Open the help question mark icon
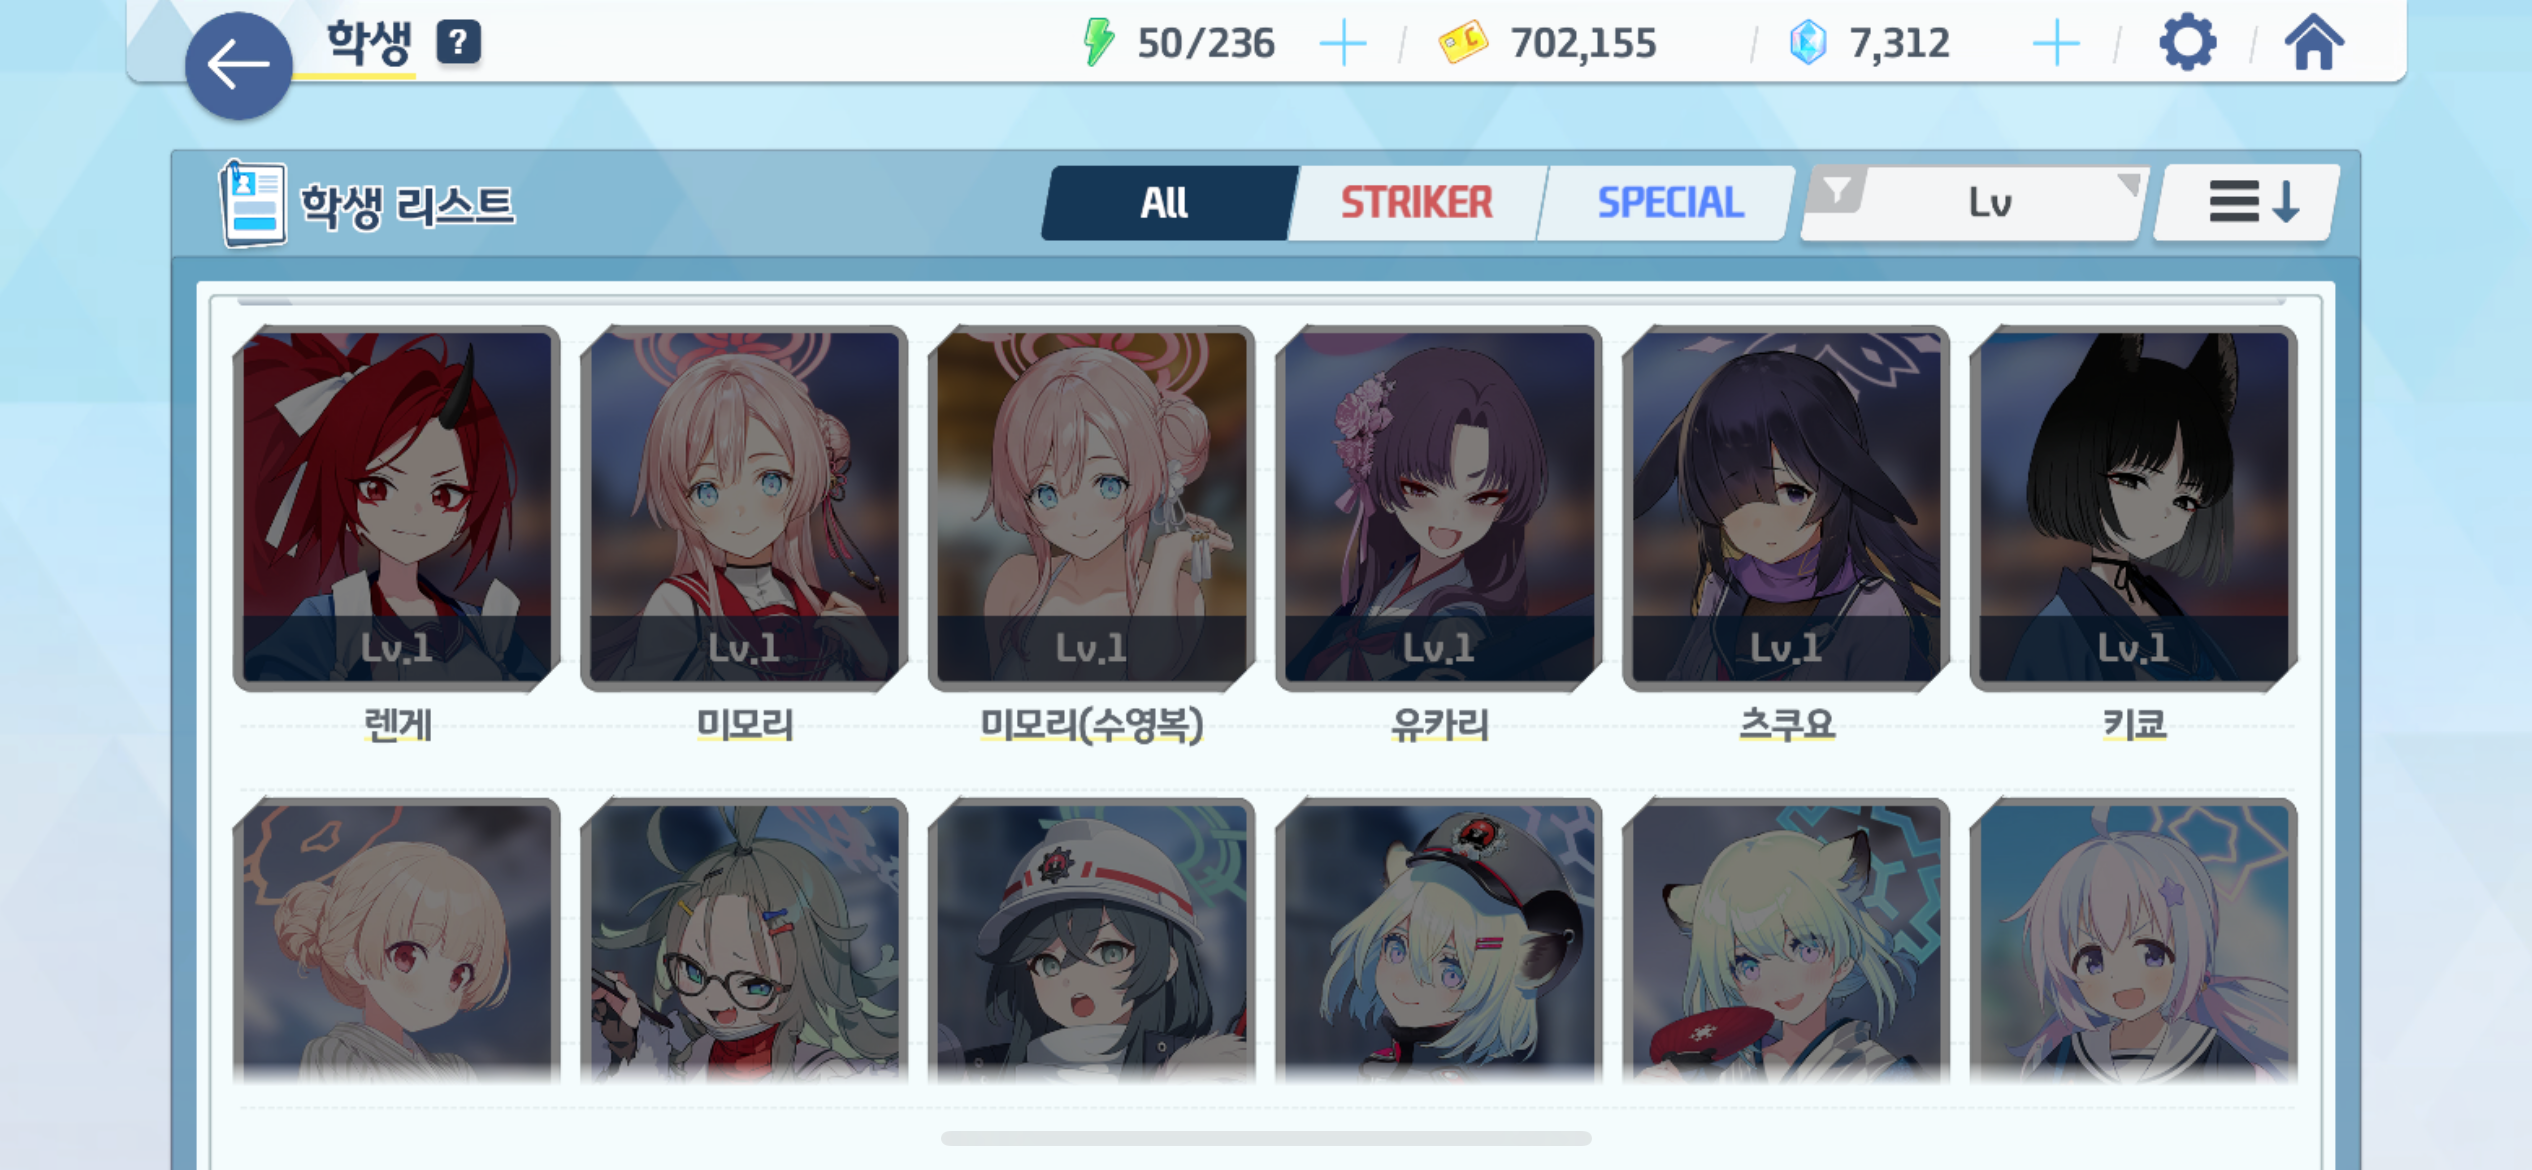Screen dimensions: 2532x1170 458,42
